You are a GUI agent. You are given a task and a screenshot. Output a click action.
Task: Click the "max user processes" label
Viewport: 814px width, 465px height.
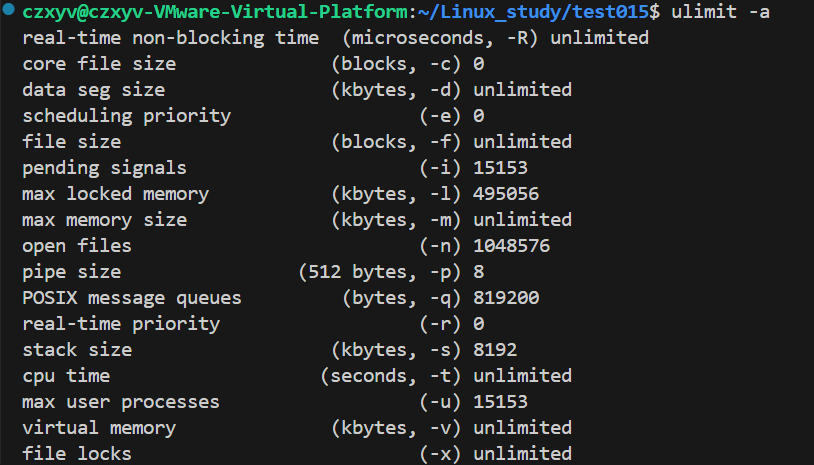(121, 402)
